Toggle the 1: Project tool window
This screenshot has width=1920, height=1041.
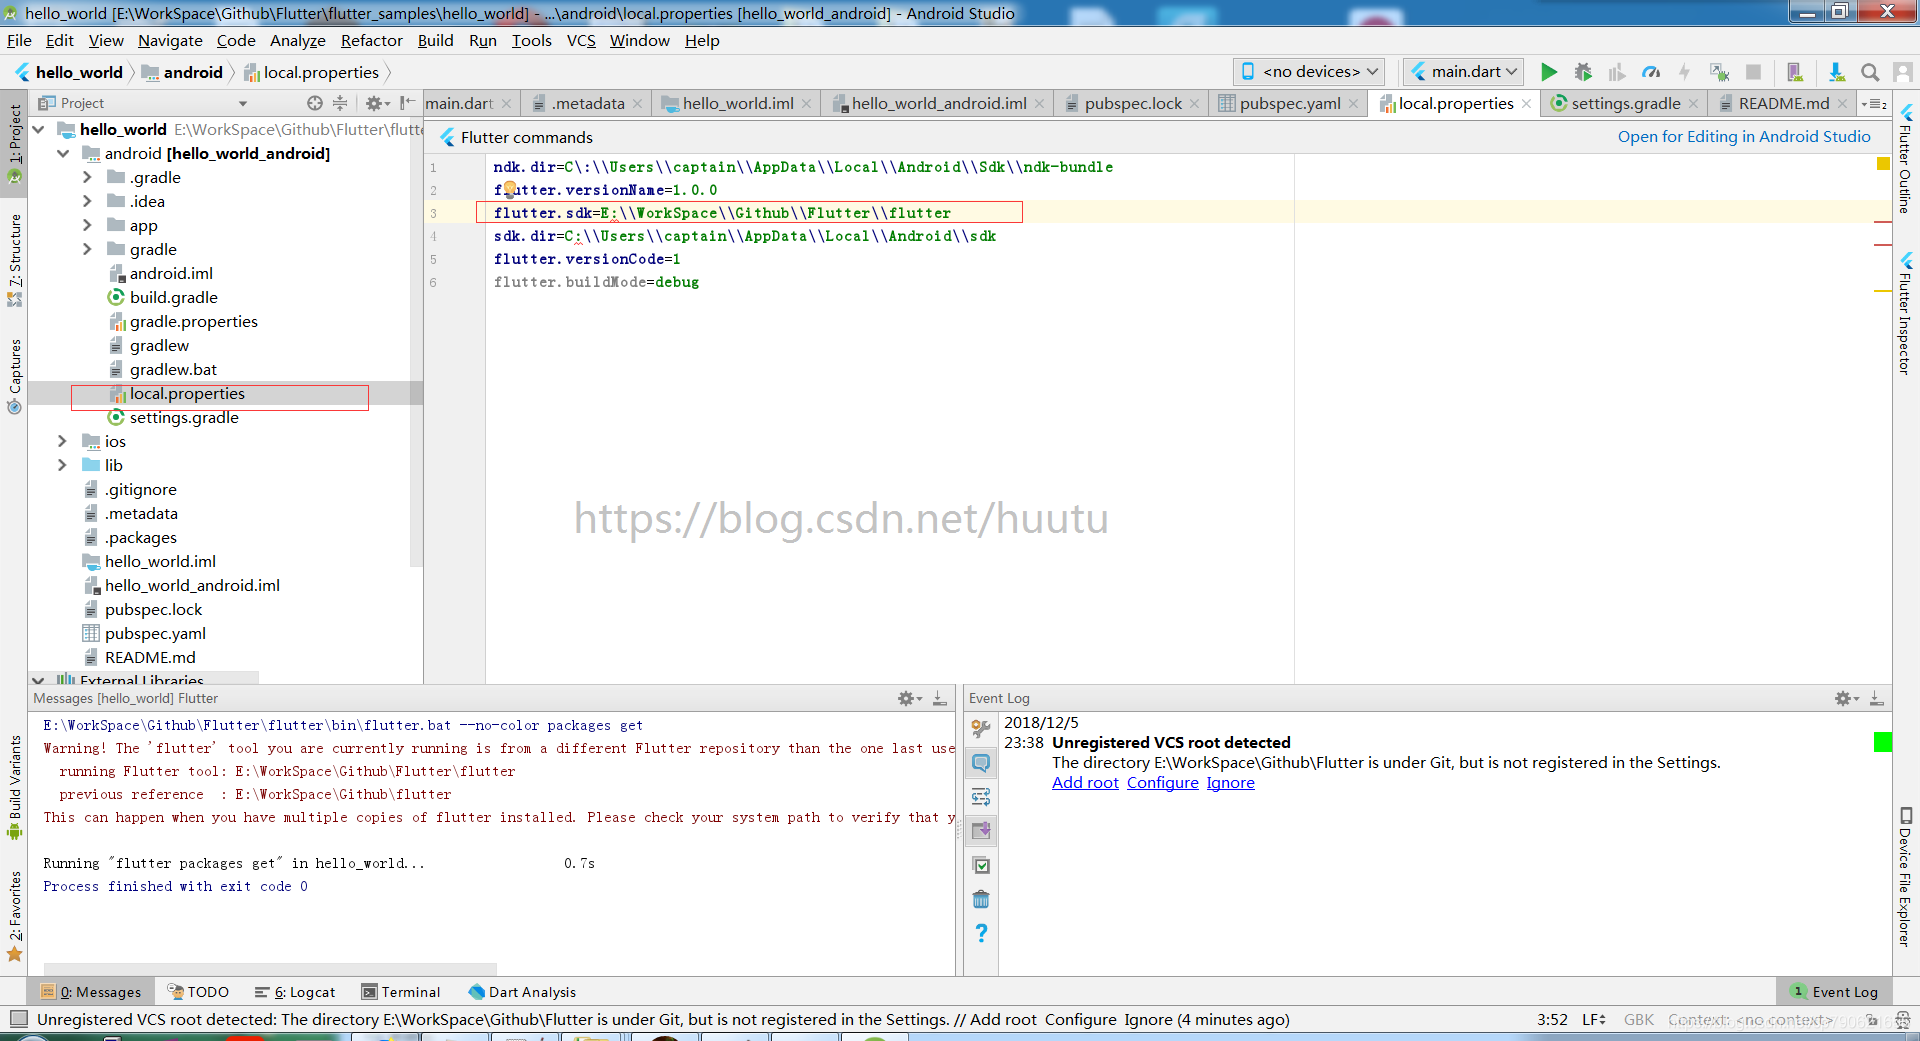tap(14, 144)
